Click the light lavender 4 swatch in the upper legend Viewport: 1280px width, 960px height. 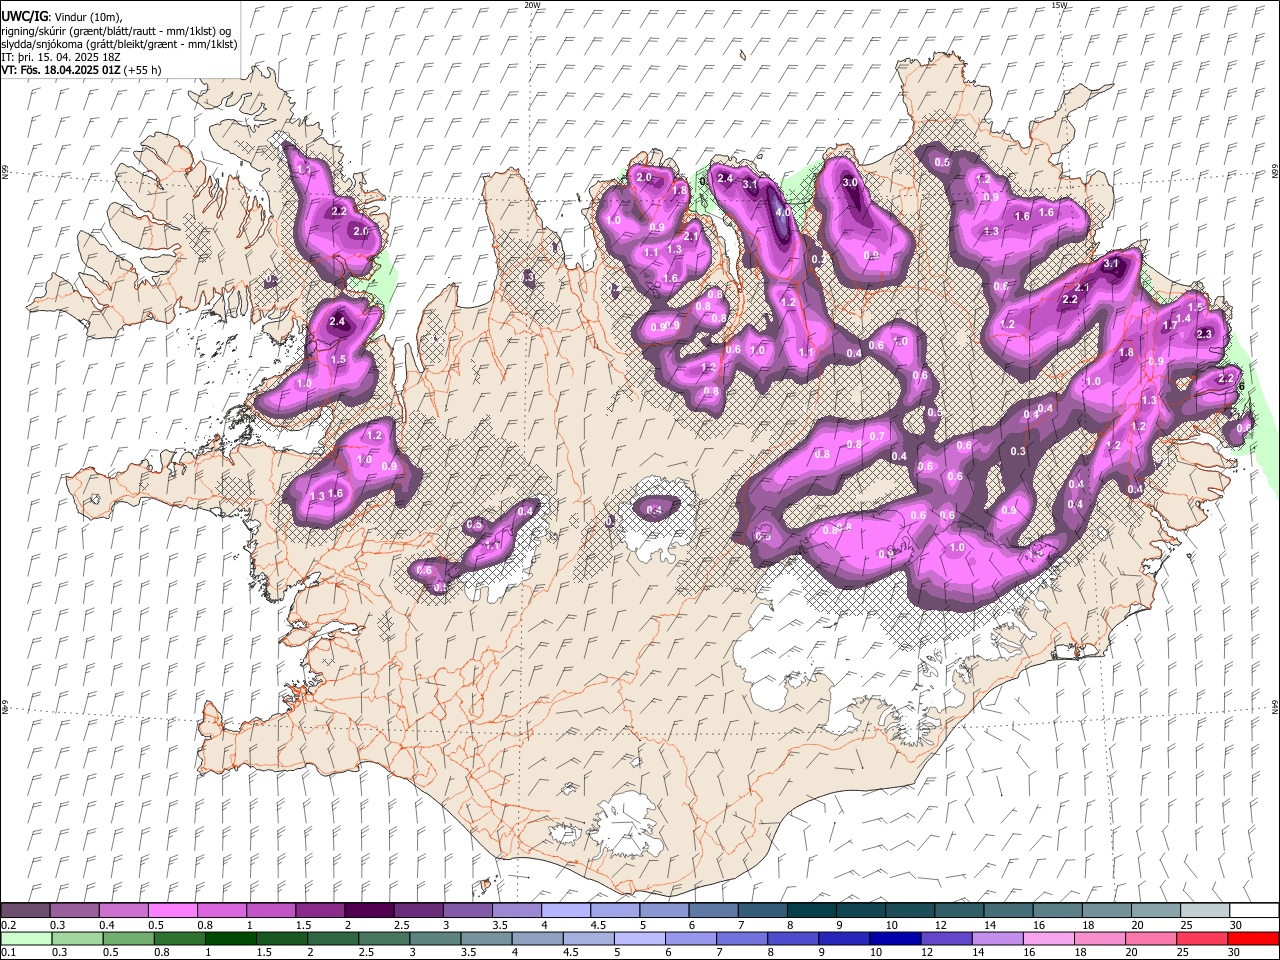[x=566, y=910]
